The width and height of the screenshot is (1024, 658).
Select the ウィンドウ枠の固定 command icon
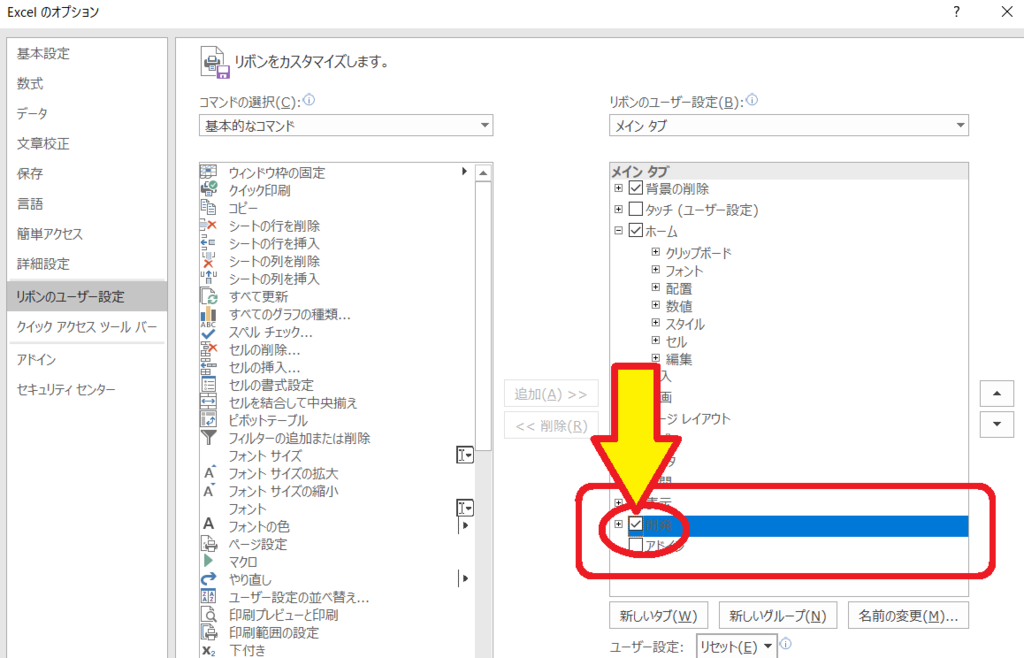pyautogui.click(x=208, y=172)
